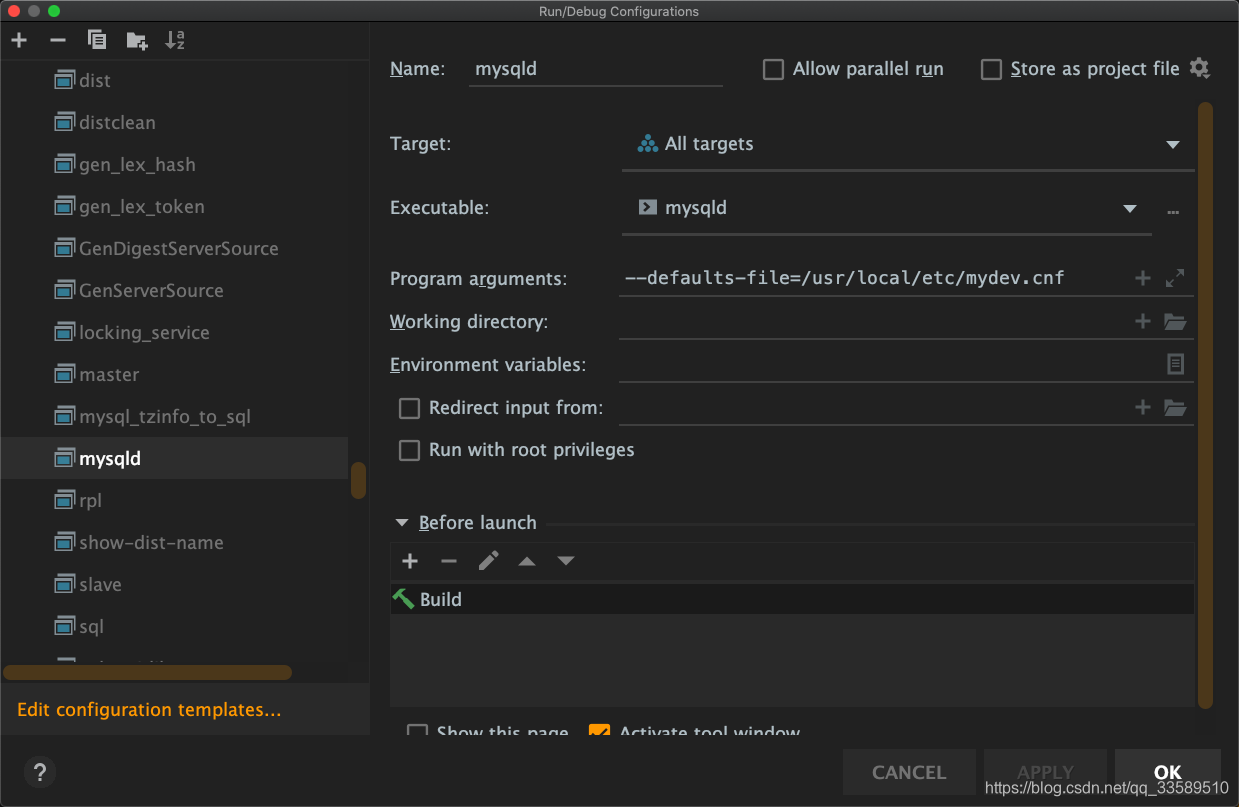Edit Environment variables list
This screenshot has width=1239, height=807.
[1176, 364]
